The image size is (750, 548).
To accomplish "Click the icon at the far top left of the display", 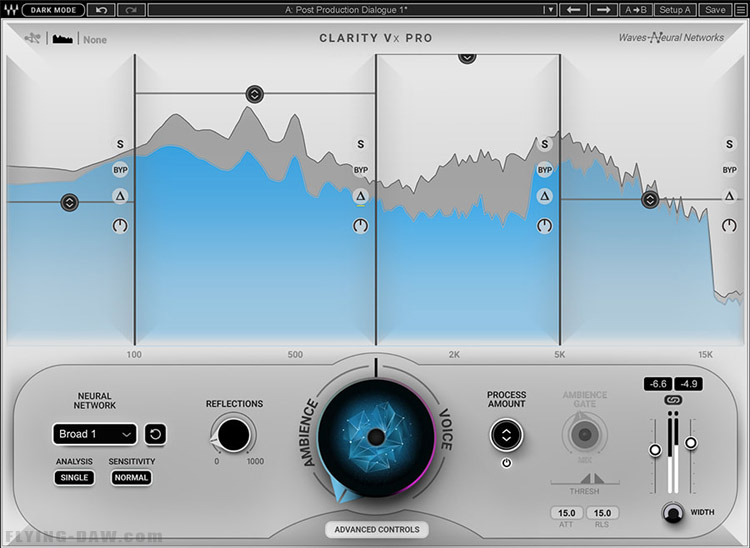I will tap(33, 38).
